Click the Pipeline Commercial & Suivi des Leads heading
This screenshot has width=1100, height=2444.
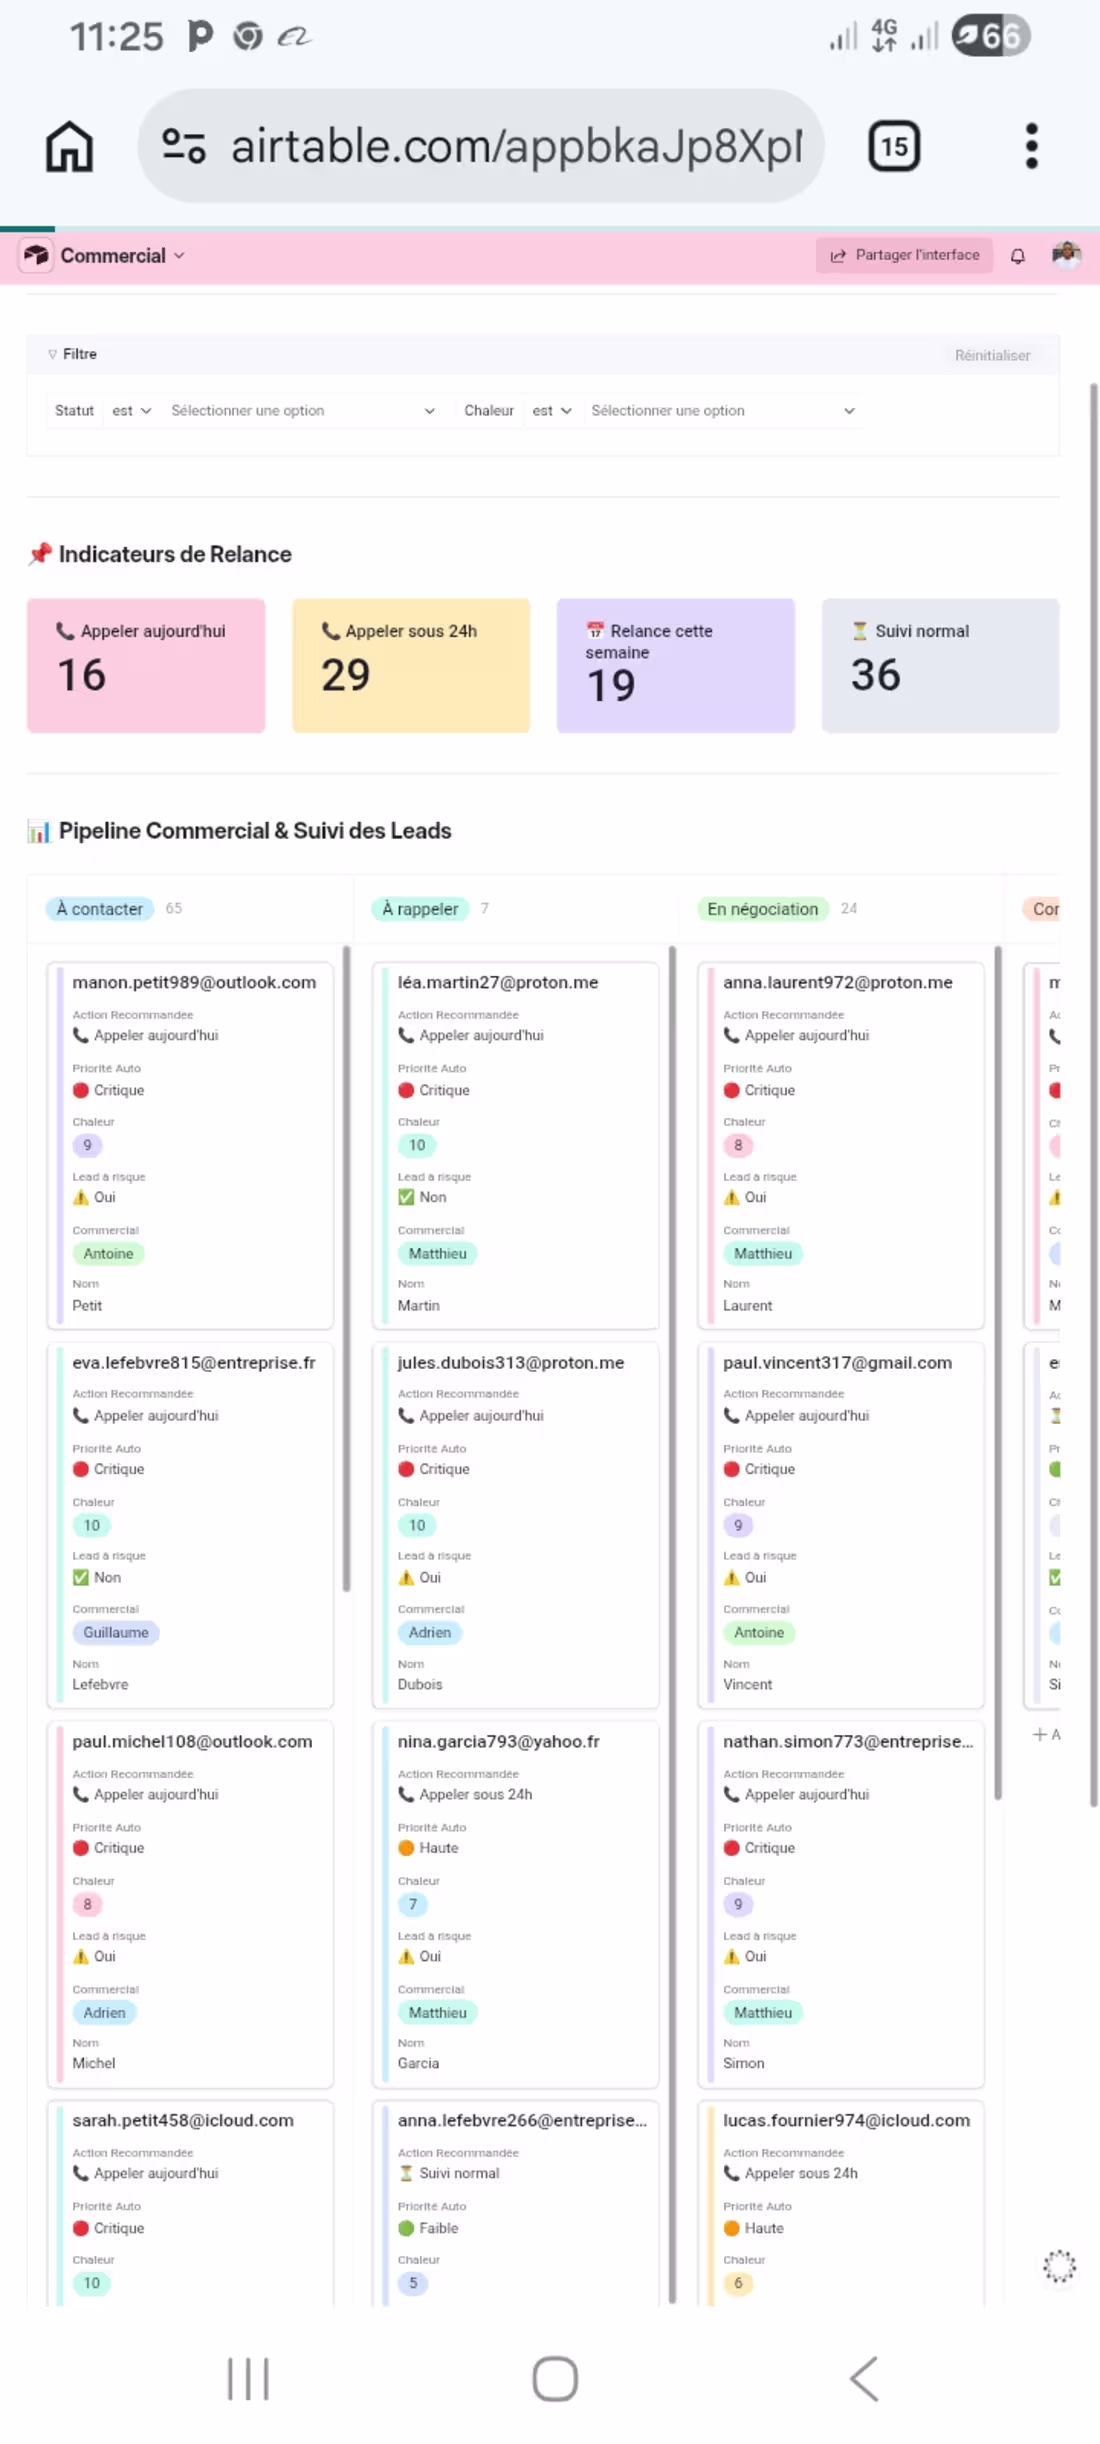tap(255, 831)
